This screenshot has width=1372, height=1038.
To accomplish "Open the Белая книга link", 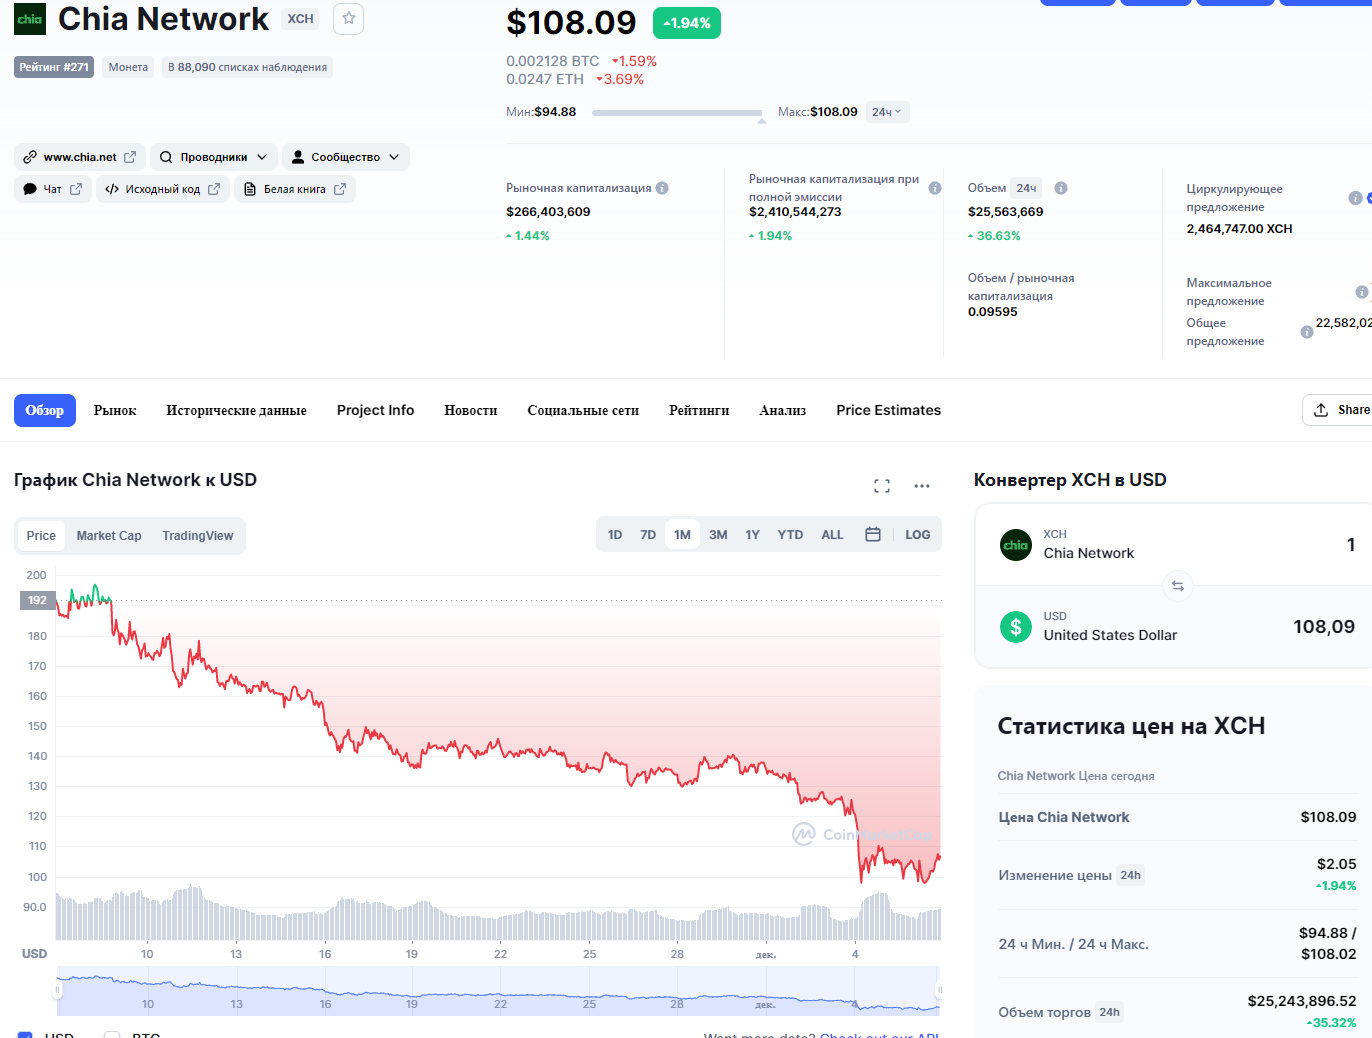I will (295, 189).
